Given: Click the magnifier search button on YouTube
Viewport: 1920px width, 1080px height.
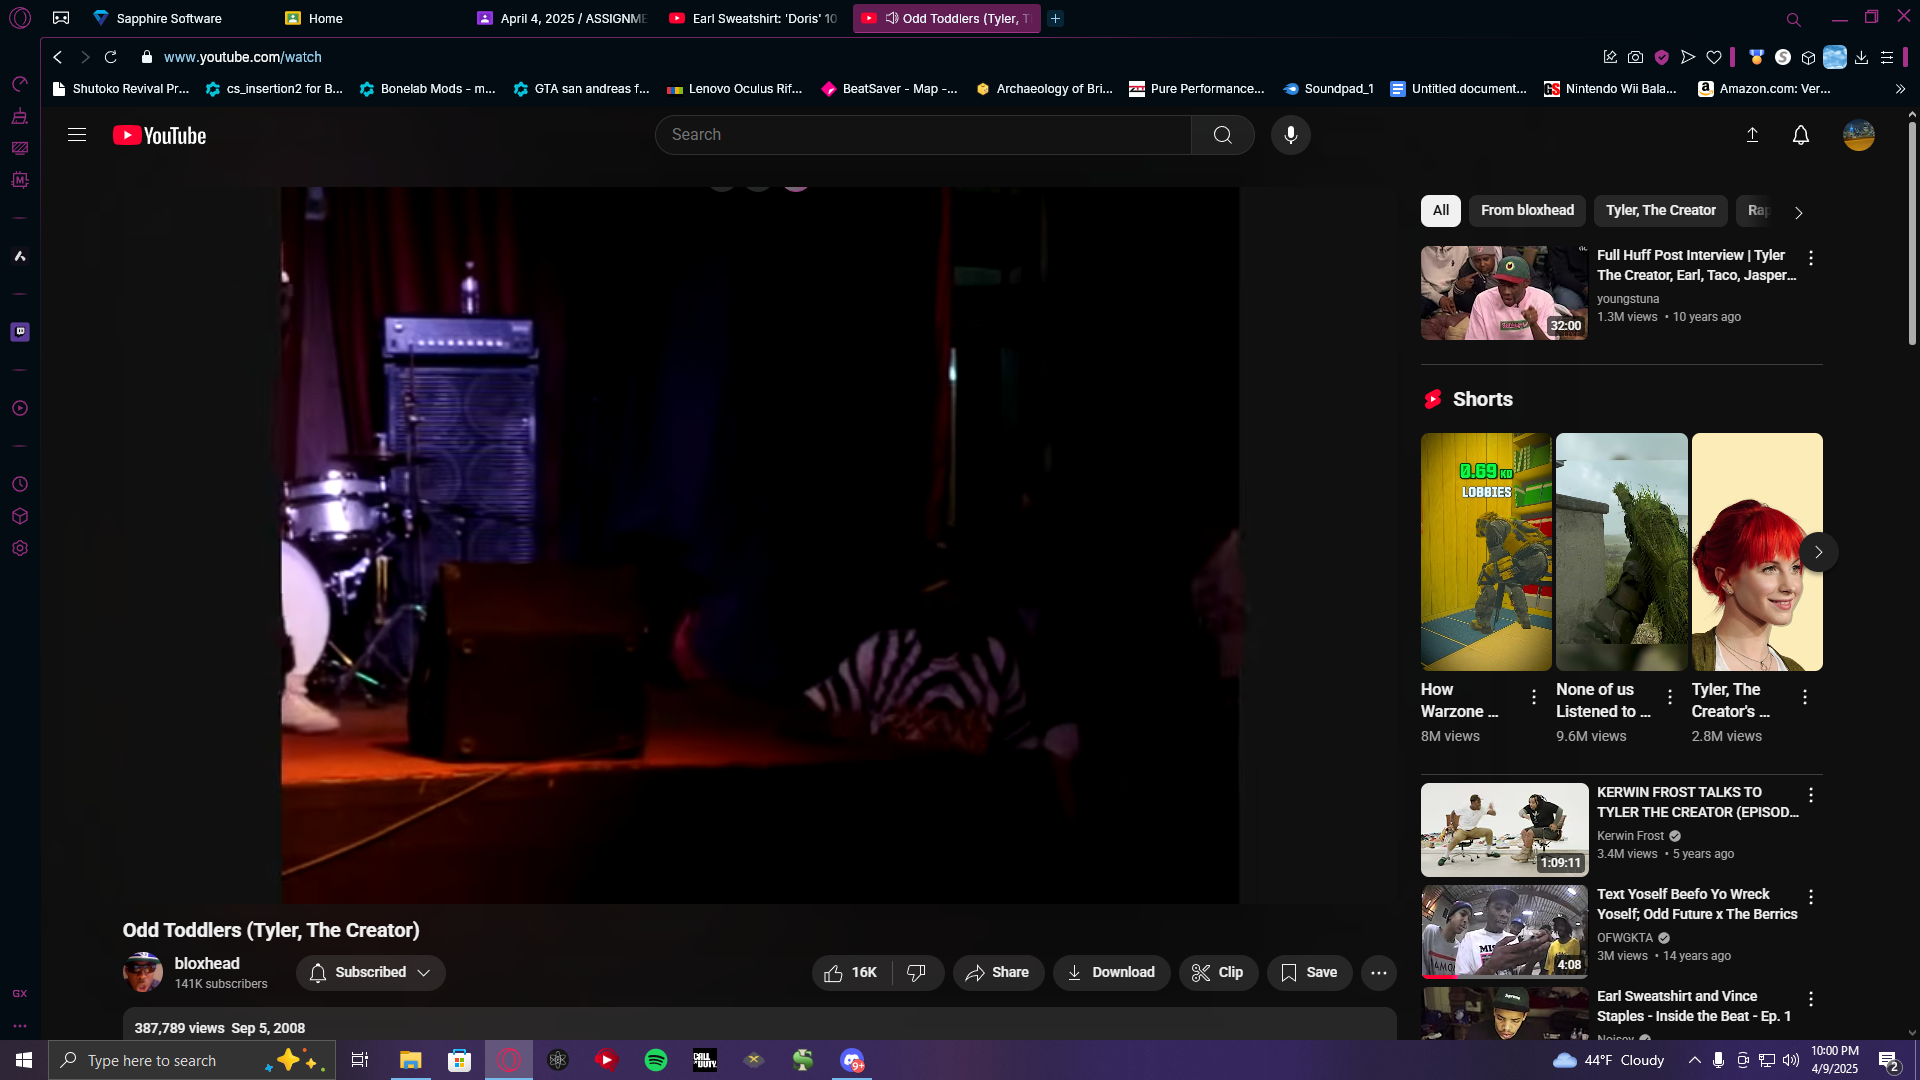Looking at the screenshot, I should (1222, 135).
